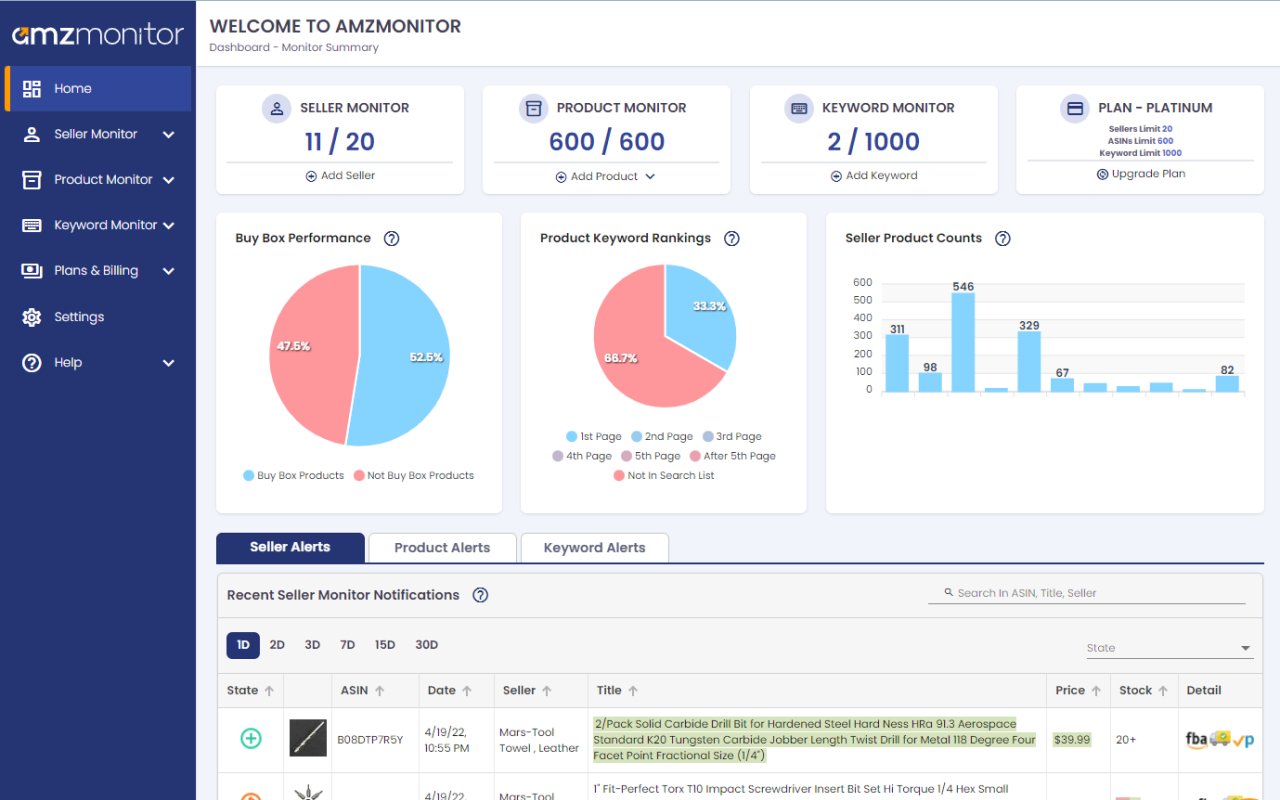Open the Add Product dropdown
The width and height of the screenshot is (1280, 800).
tap(606, 176)
